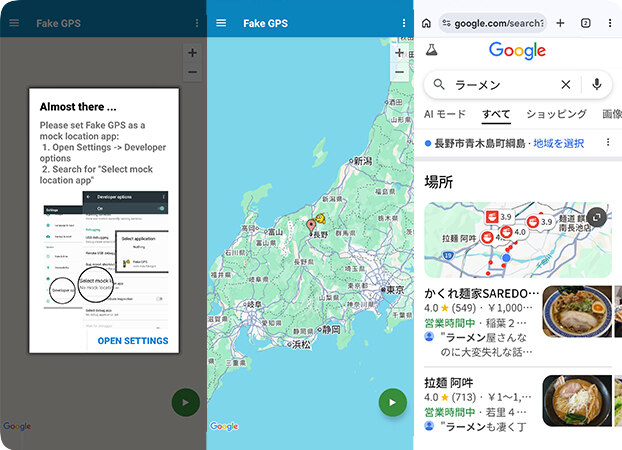Zoom out button on left dimmed map
The height and width of the screenshot is (450, 622).
(x=192, y=72)
